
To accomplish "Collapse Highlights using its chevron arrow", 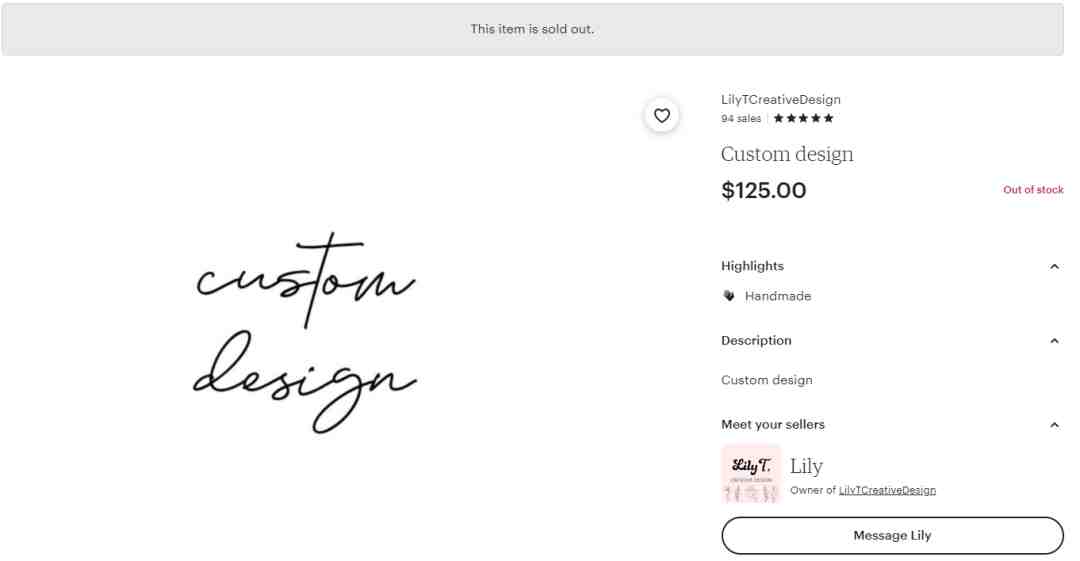I will point(1054,267).
